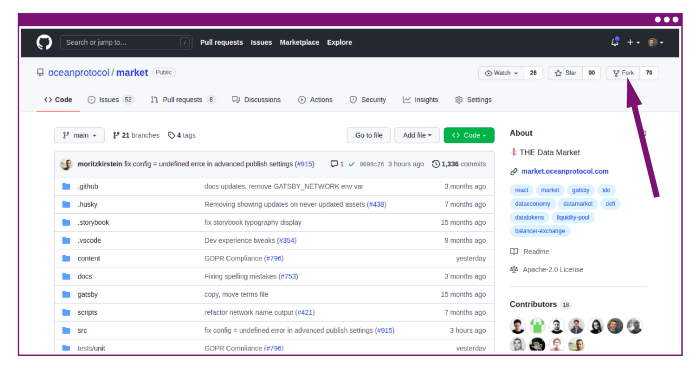Go to Explore
The width and height of the screenshot is (700, 368).
pyautogui.click(x=339, y=42)
